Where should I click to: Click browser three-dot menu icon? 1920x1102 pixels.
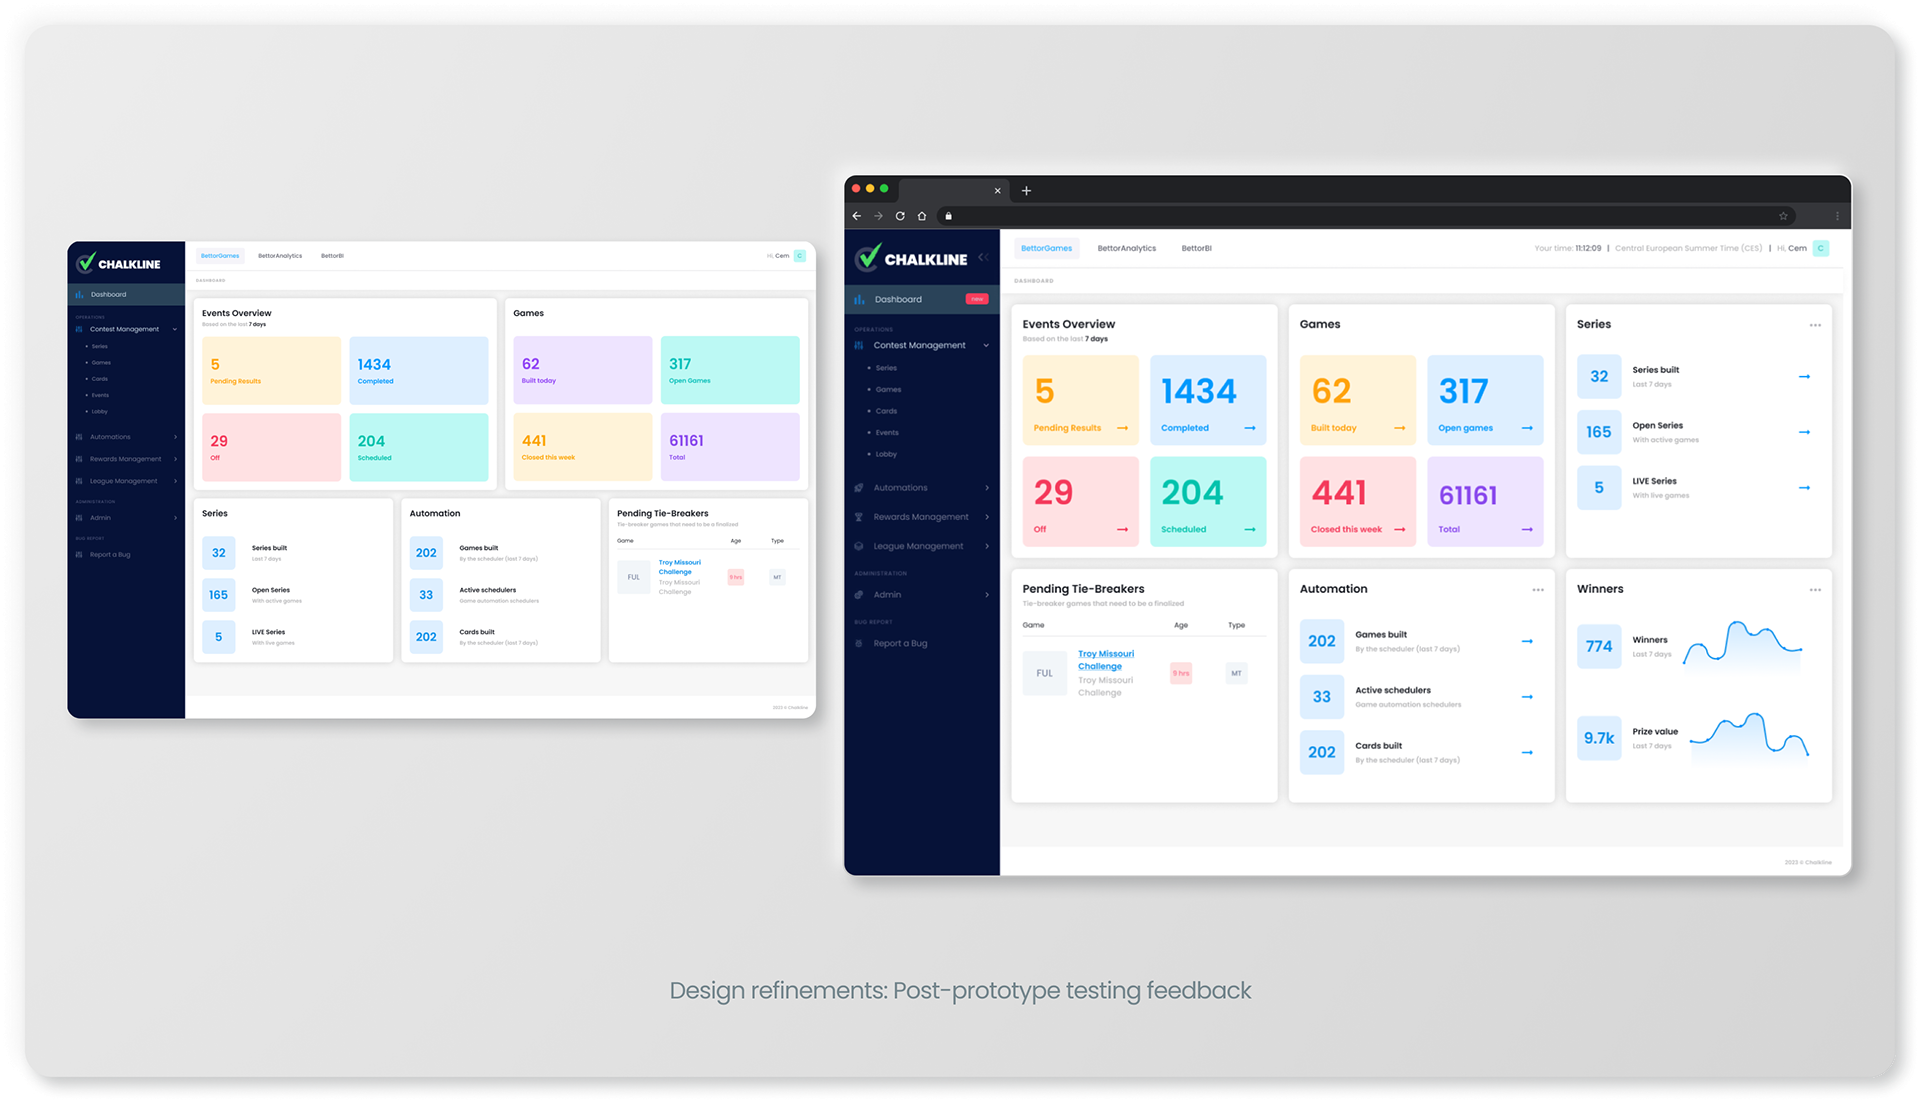tap(1837, 216)
